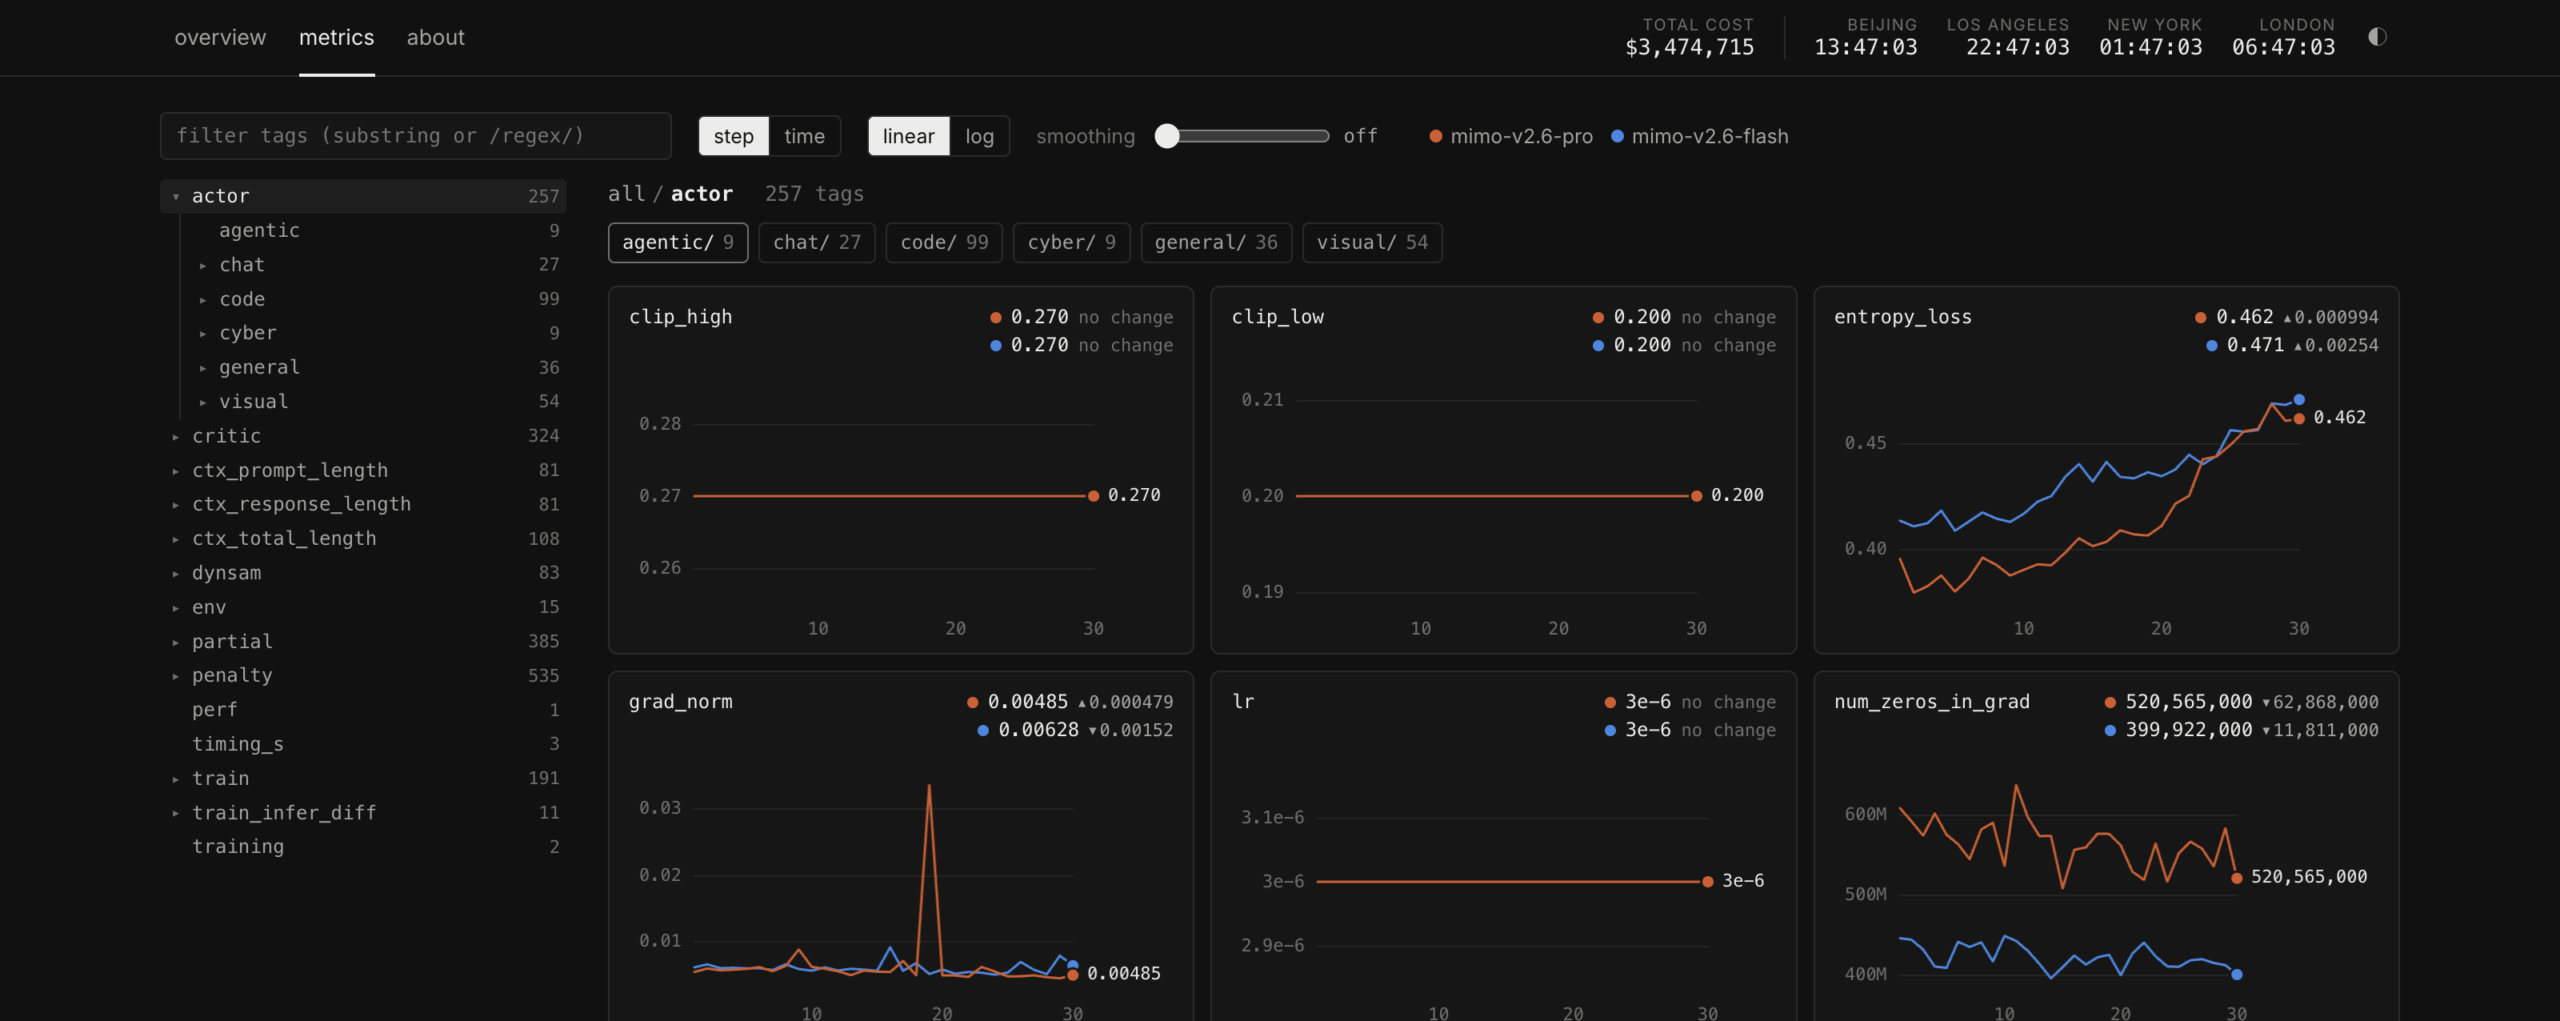Screen dimensions: 2560x1021
Task: Expand the penalty node
Action: click(176, 676)
